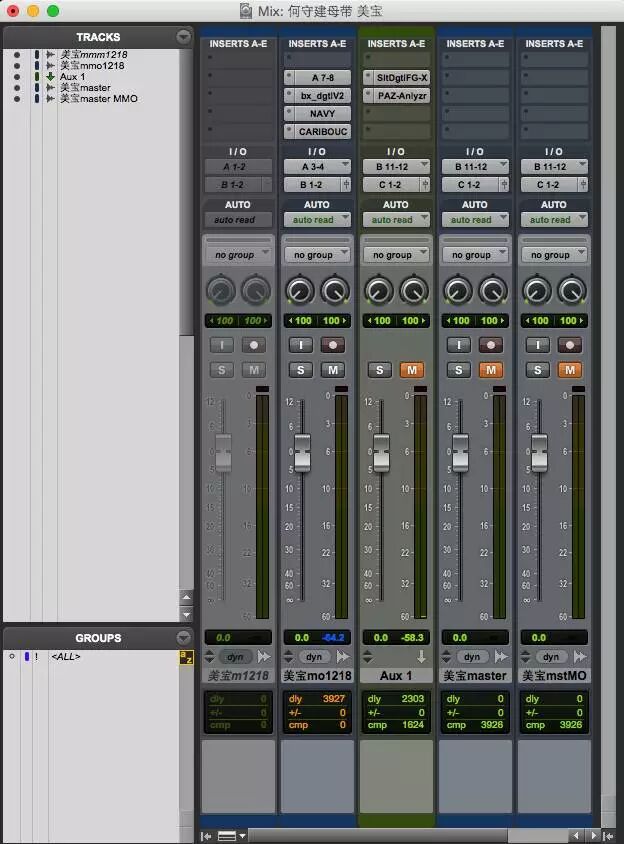Solo the 美宝mstMO track
The height and width of the screenshot is (844, 624).
pos(538,370)
